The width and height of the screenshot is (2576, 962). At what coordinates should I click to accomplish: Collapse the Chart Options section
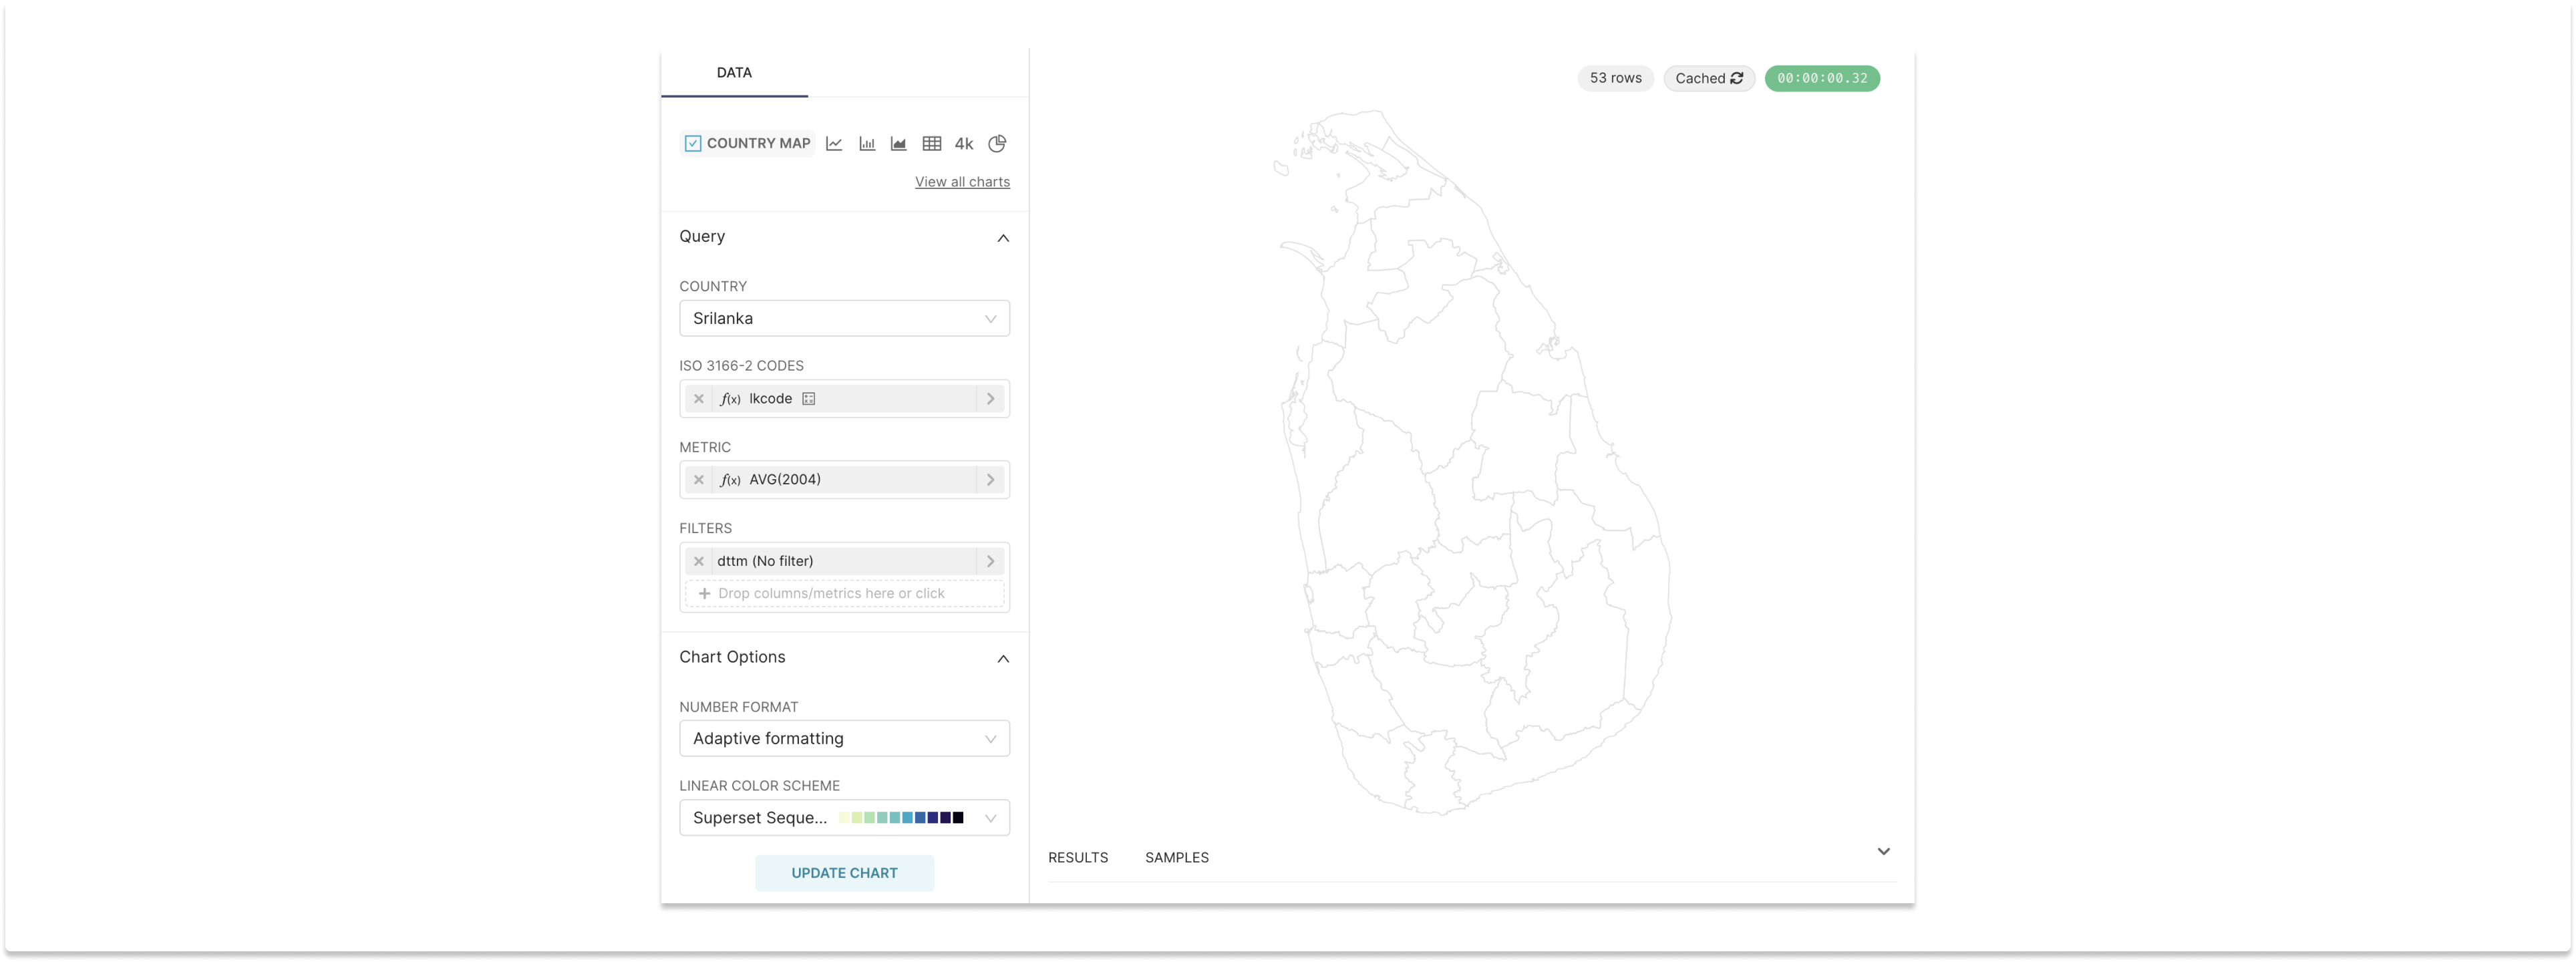1003,658
